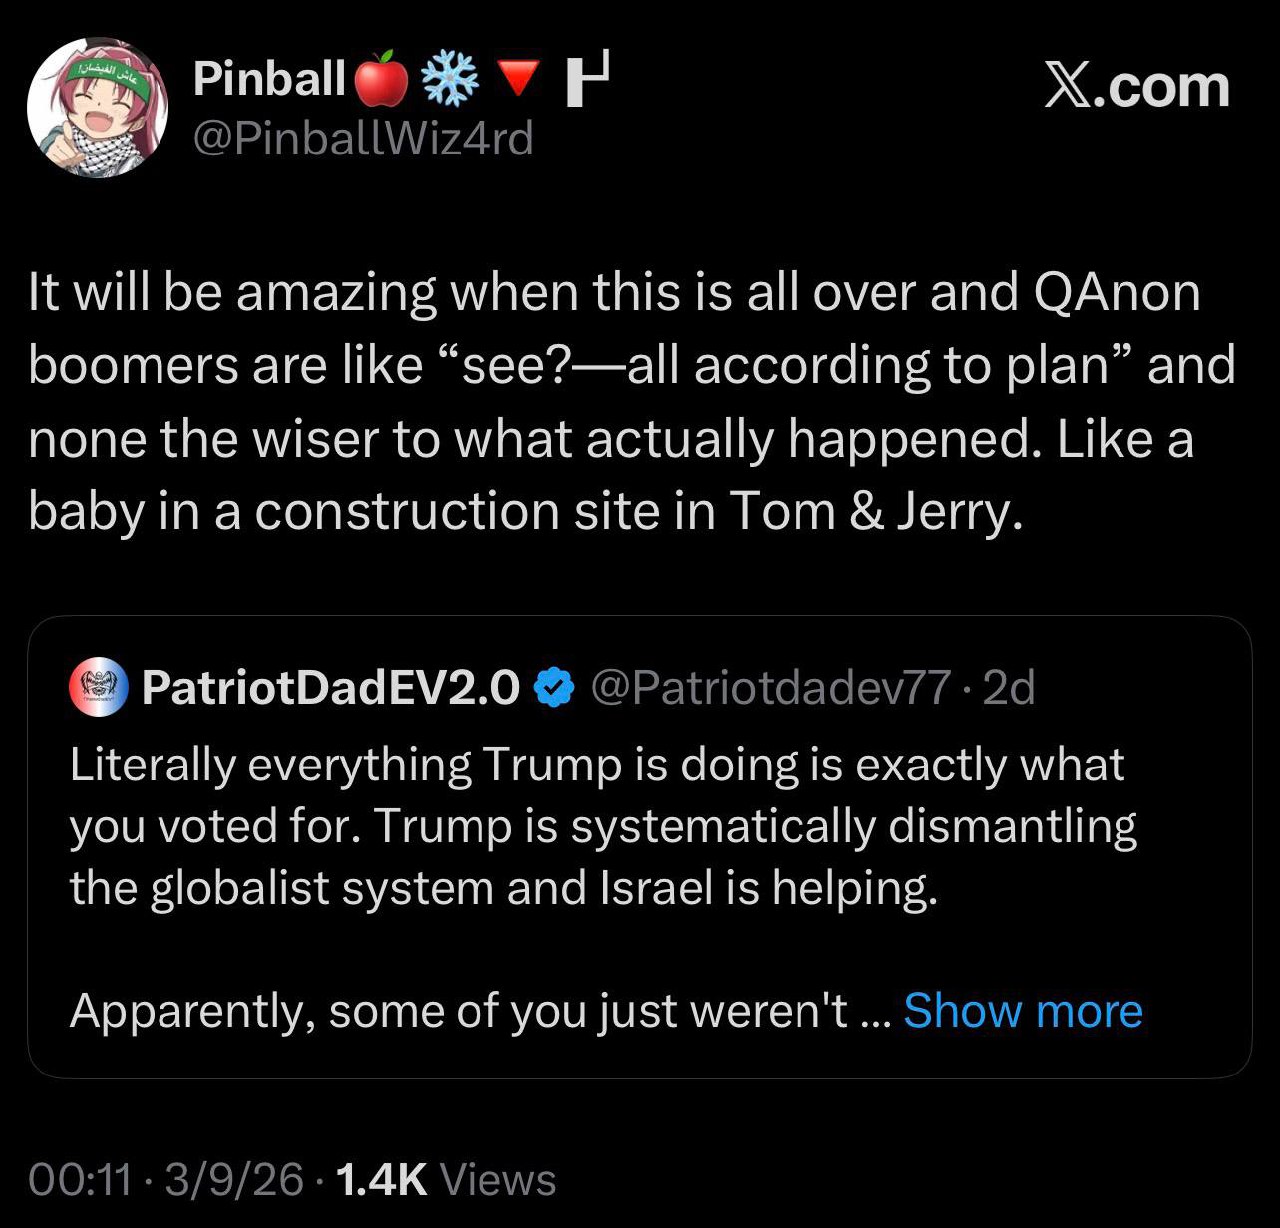Click the quoted text starting "Apparently"

coord(460,1010)
